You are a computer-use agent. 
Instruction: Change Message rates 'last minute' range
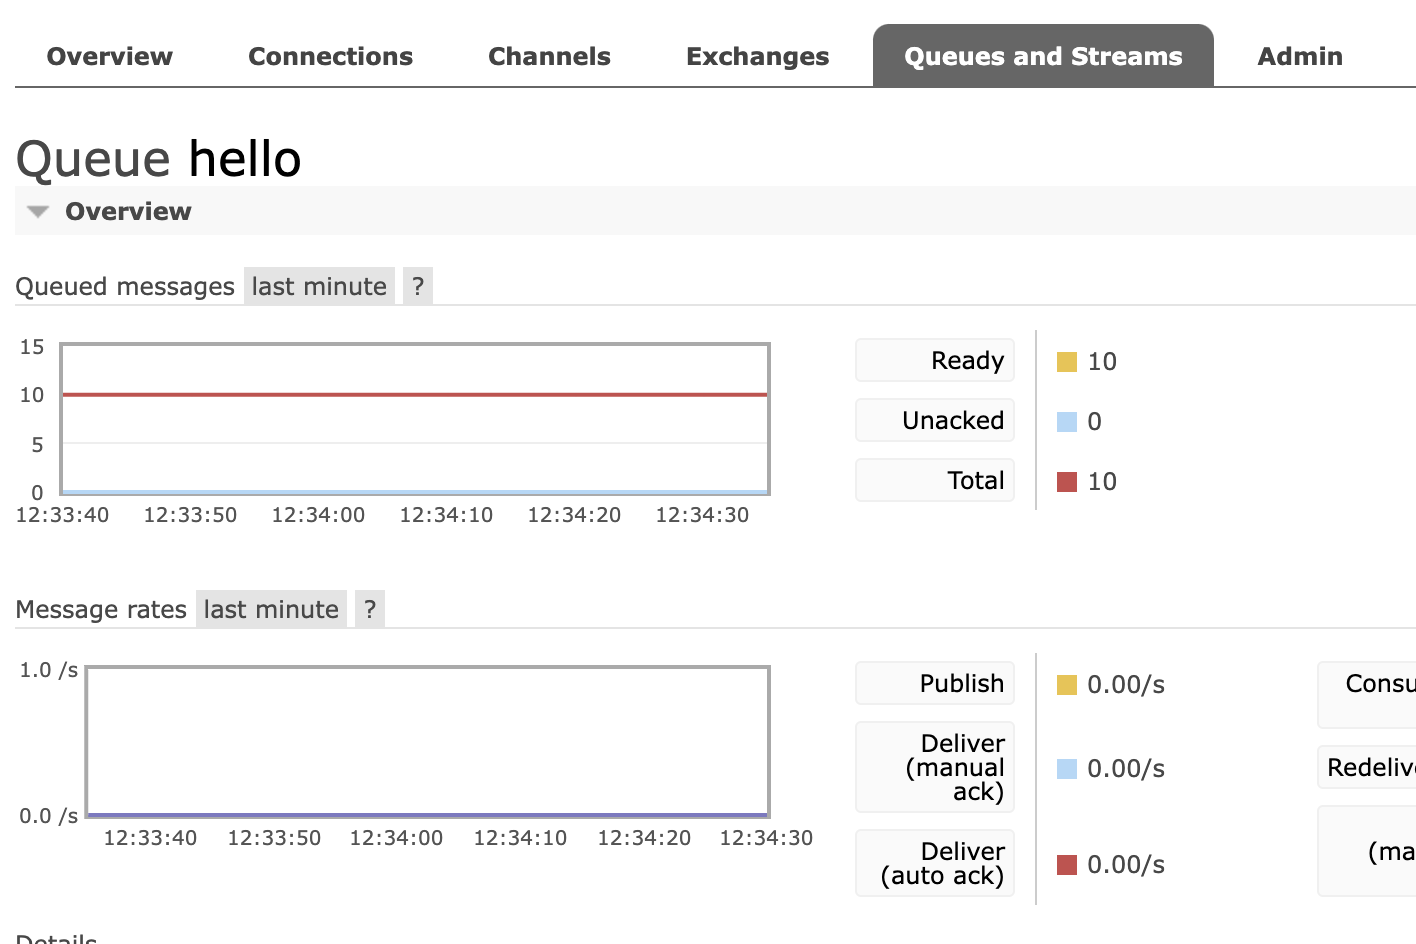(271, 609)
